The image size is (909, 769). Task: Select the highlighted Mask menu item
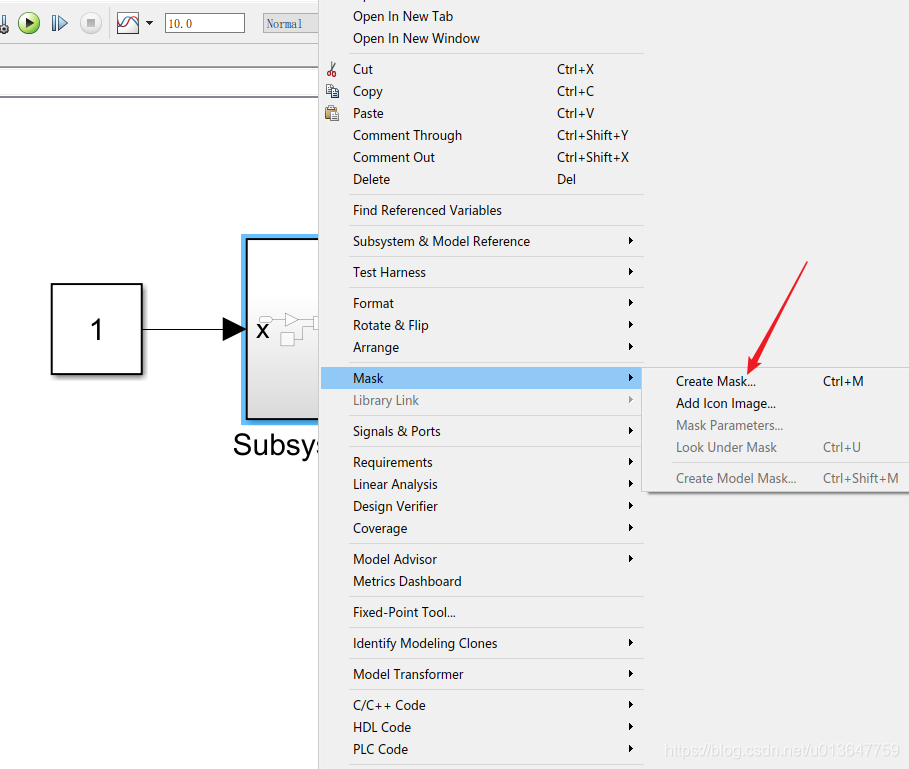coord(481,378)
